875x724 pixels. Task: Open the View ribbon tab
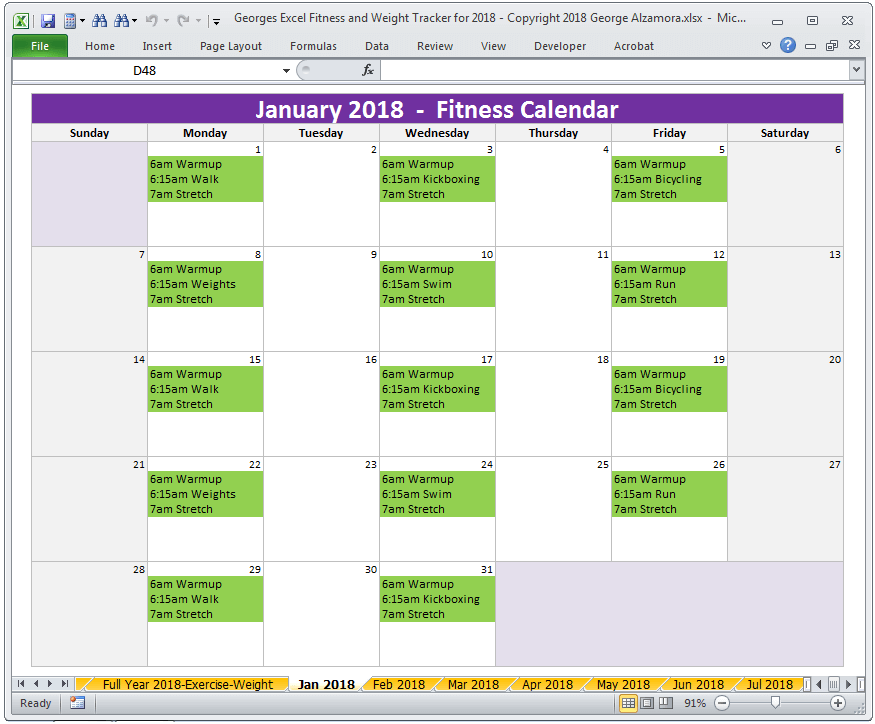493,46
